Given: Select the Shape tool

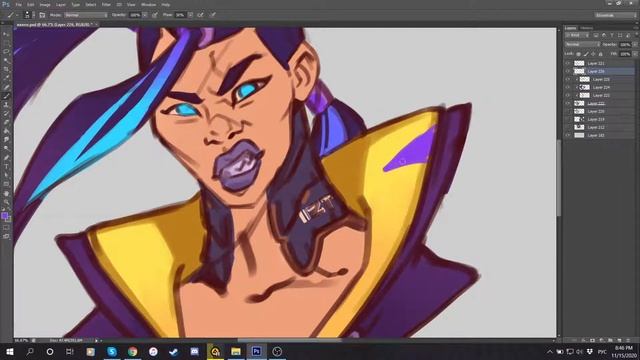Looking at the screenshot, I should point(6,184).
